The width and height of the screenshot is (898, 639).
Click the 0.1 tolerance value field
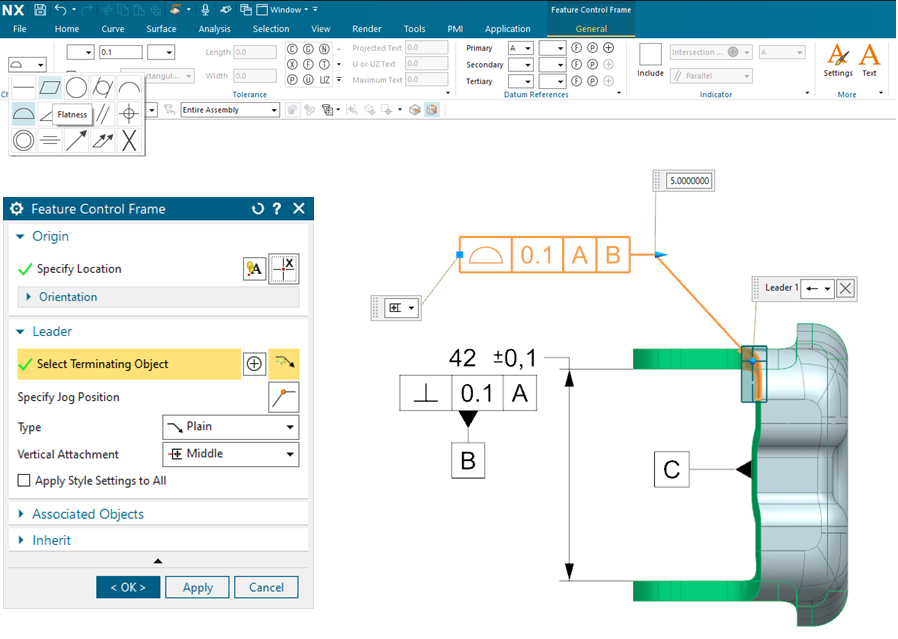click(120, 52)
